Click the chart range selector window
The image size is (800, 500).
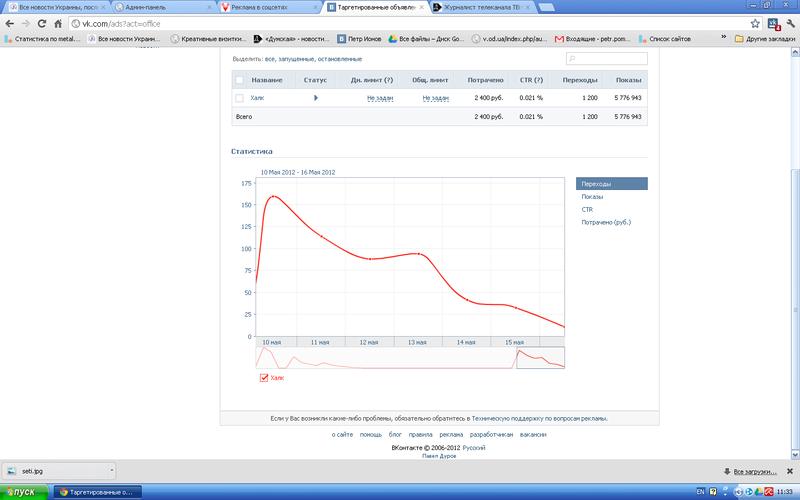[540, 358]
